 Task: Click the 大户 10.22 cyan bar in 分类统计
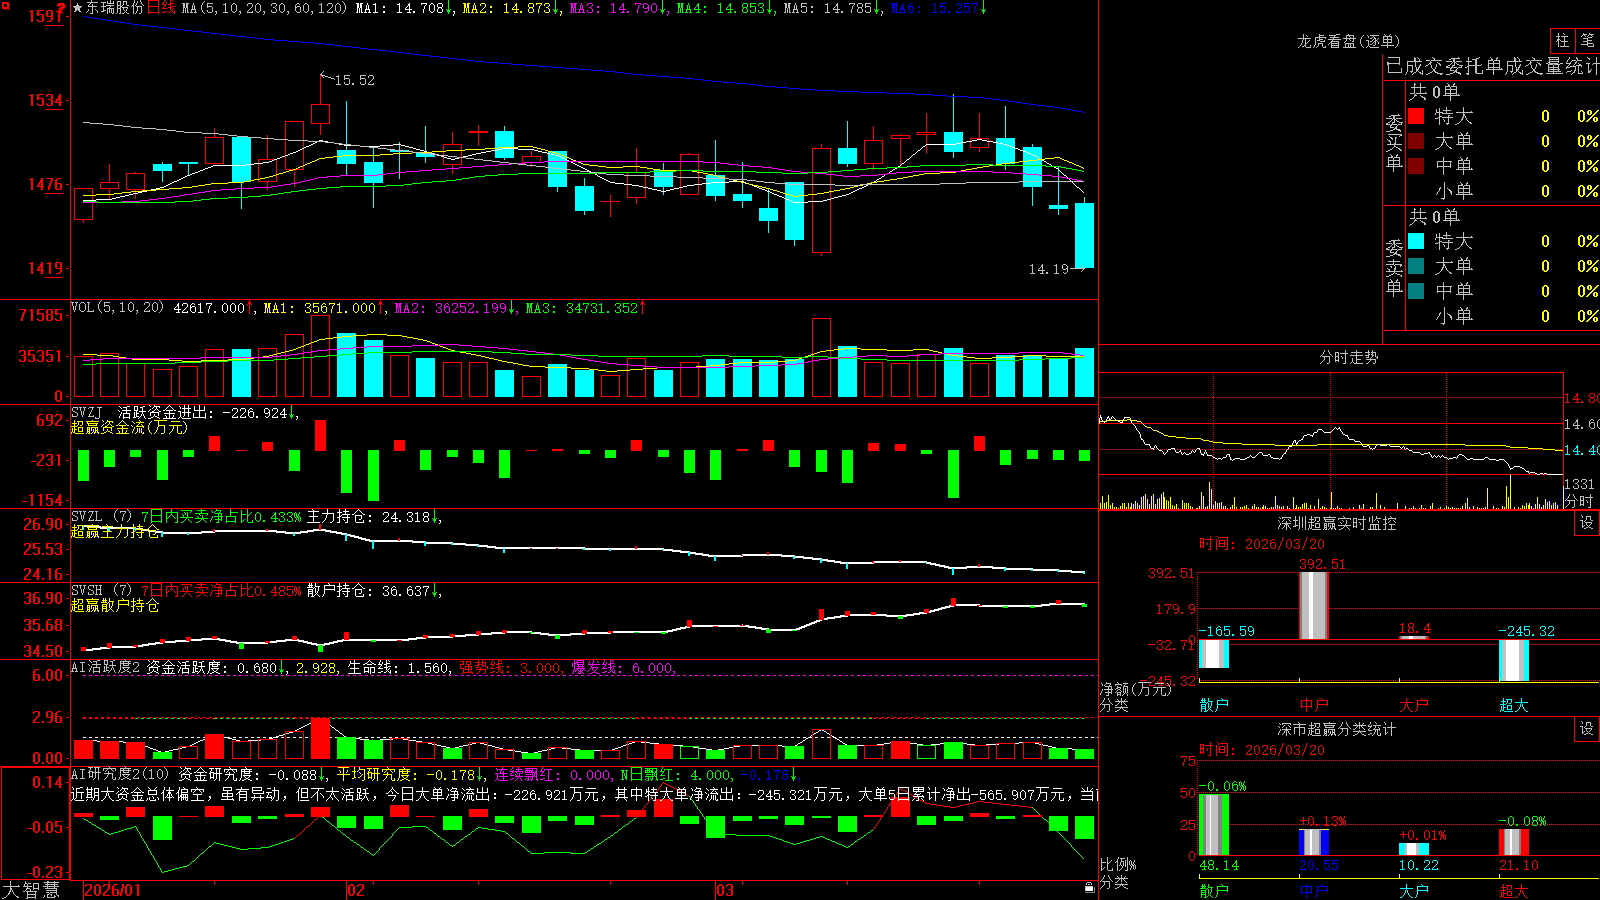tap(1413, 849)
